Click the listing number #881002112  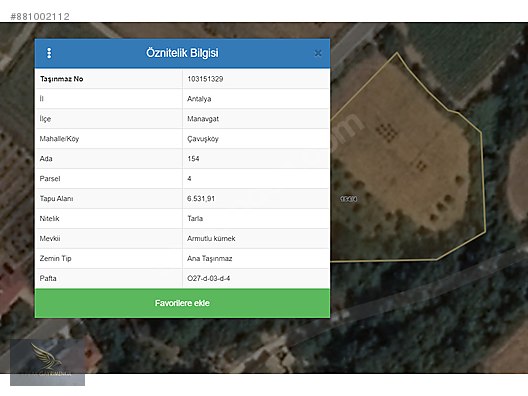click(x=40, y=16)
